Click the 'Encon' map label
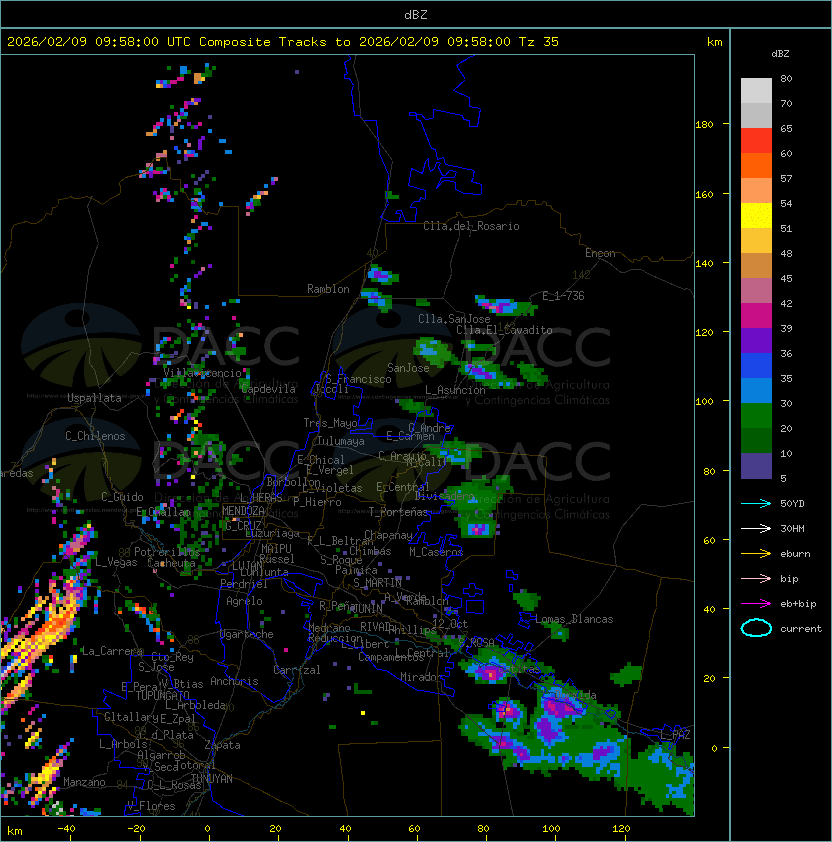Viewport: 832px width, 842px height. (600, 253)
